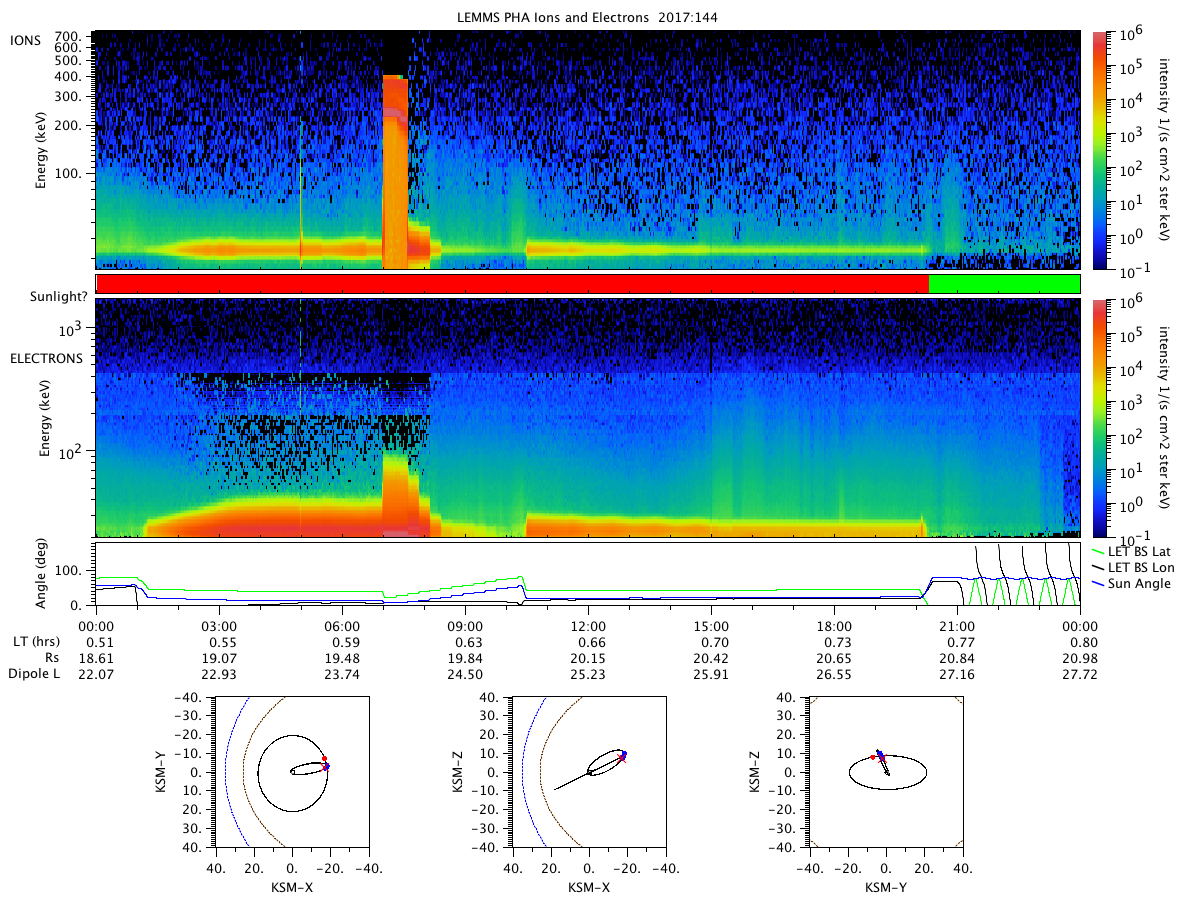
Task: Click the 200. tick on ion energy axis
Action: (x=67, y=127)
